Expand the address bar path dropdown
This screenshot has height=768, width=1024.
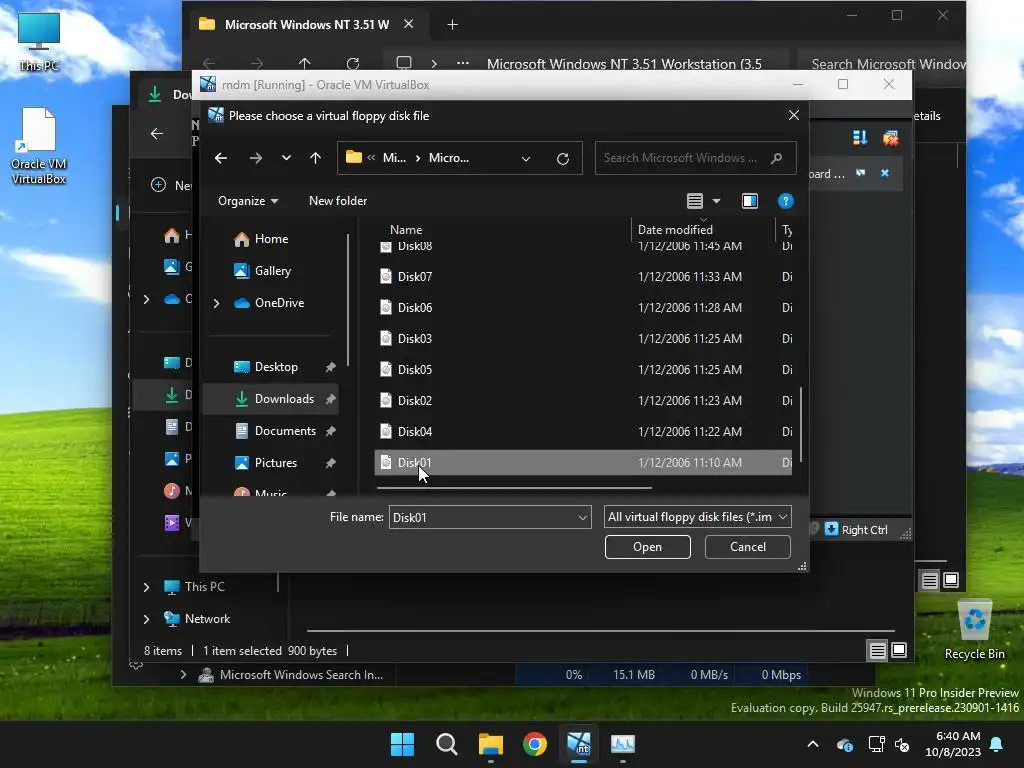(526, 159)
